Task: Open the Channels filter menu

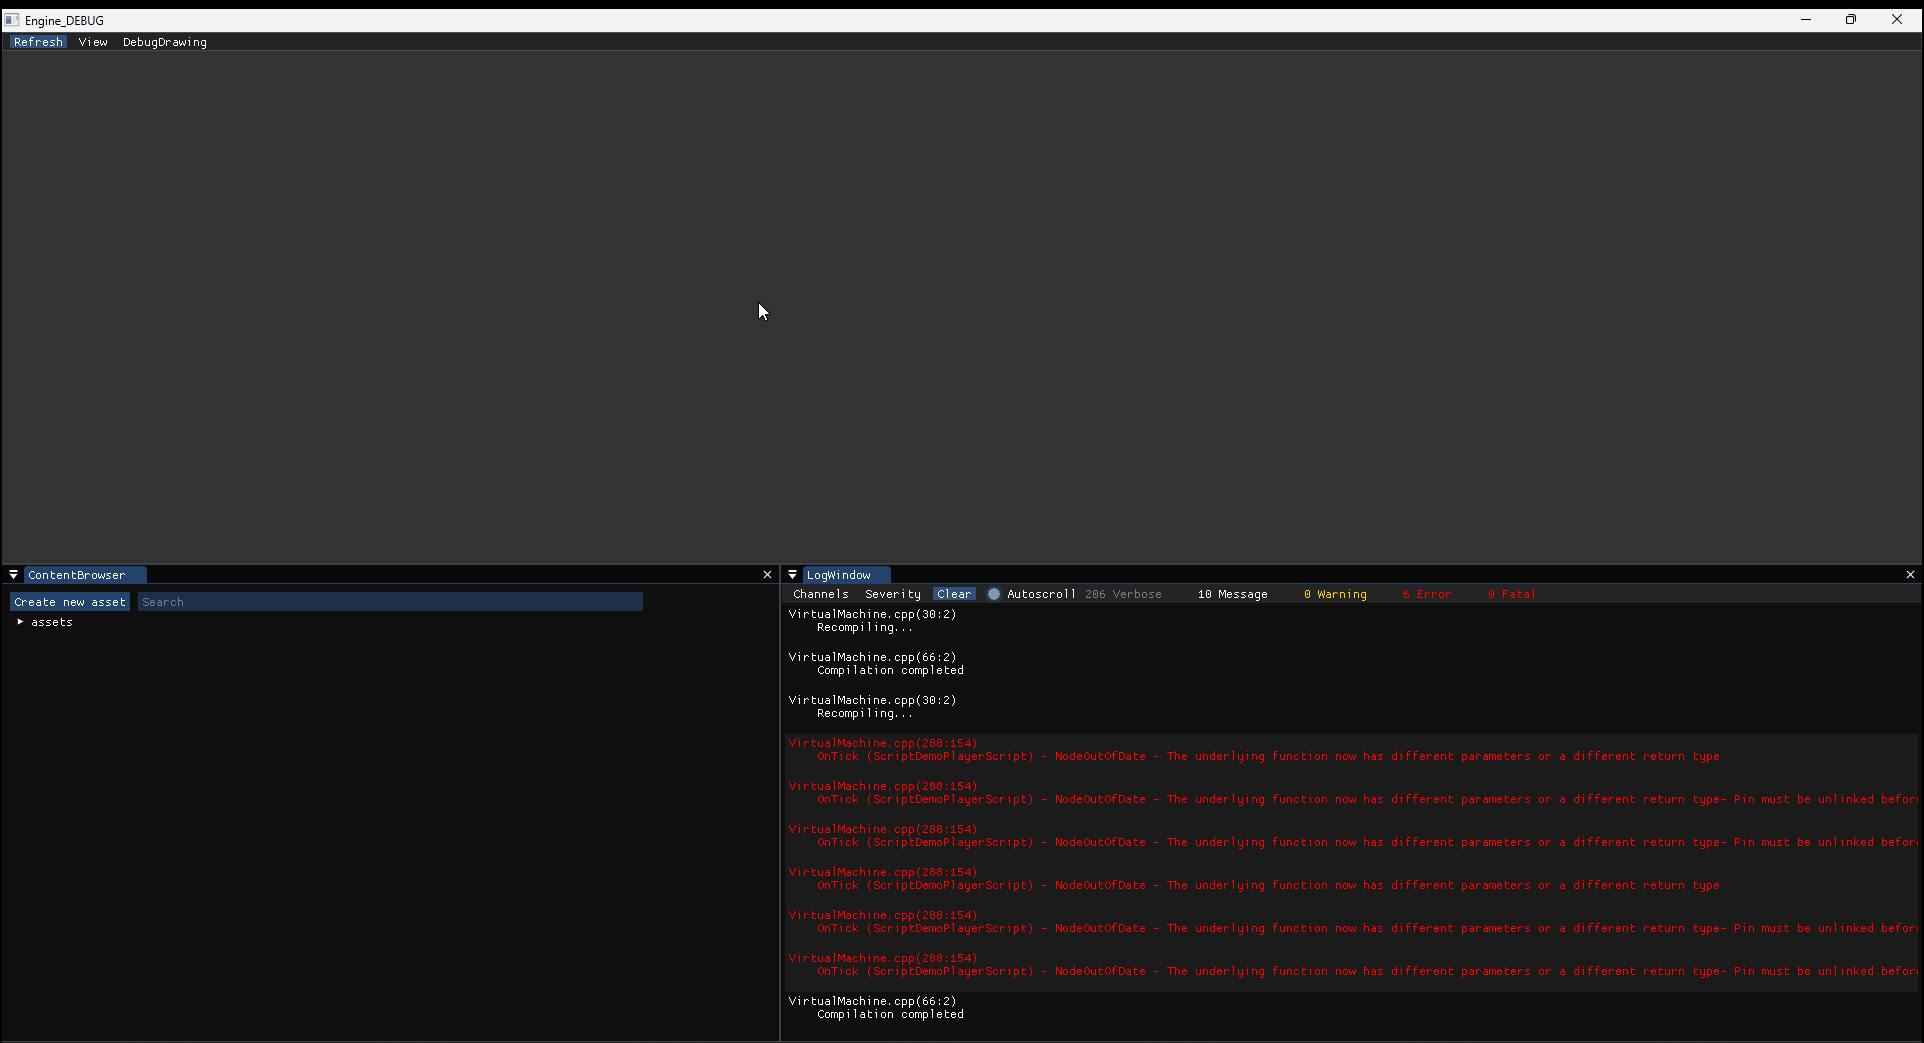Action: tap(821, 594)
